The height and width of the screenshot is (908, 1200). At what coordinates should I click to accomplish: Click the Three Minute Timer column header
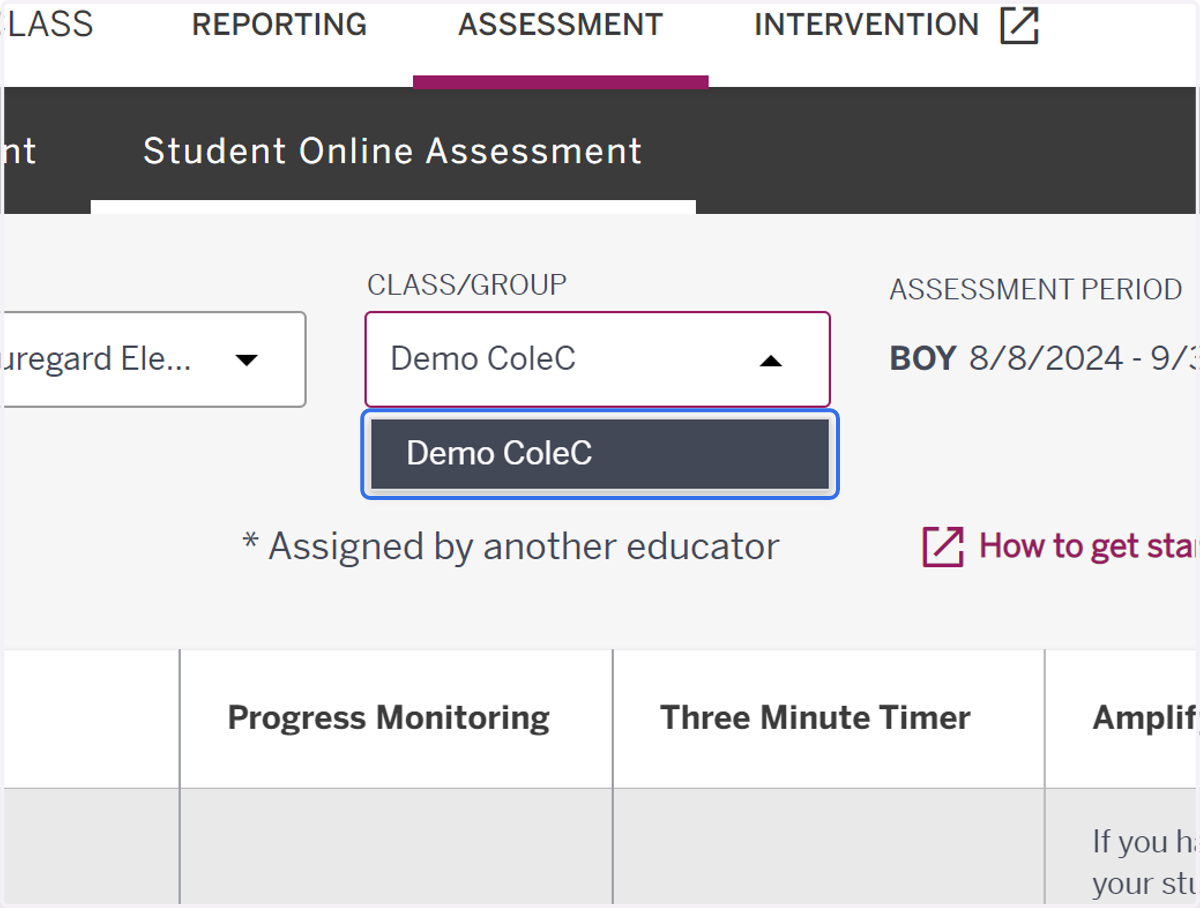click(x=815, y=718)
